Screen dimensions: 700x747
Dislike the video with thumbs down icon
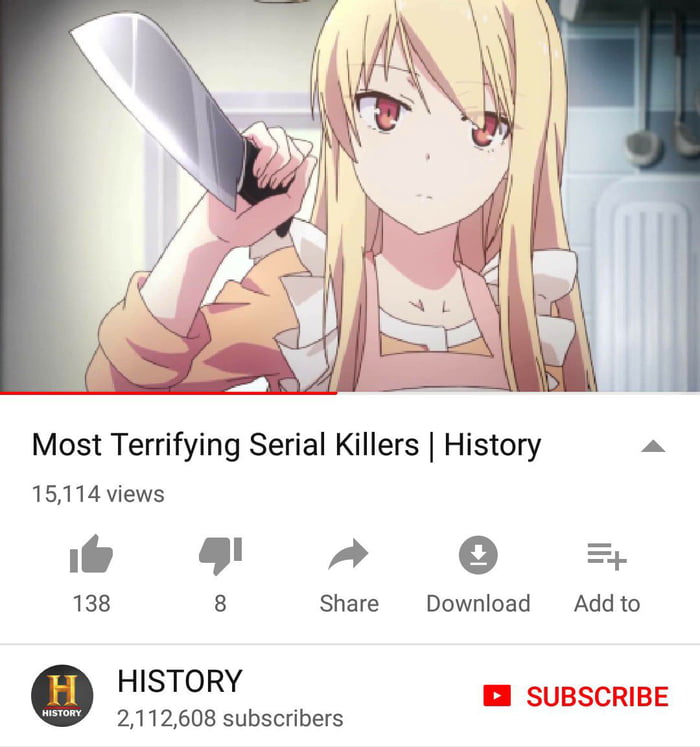click(221, 555)
